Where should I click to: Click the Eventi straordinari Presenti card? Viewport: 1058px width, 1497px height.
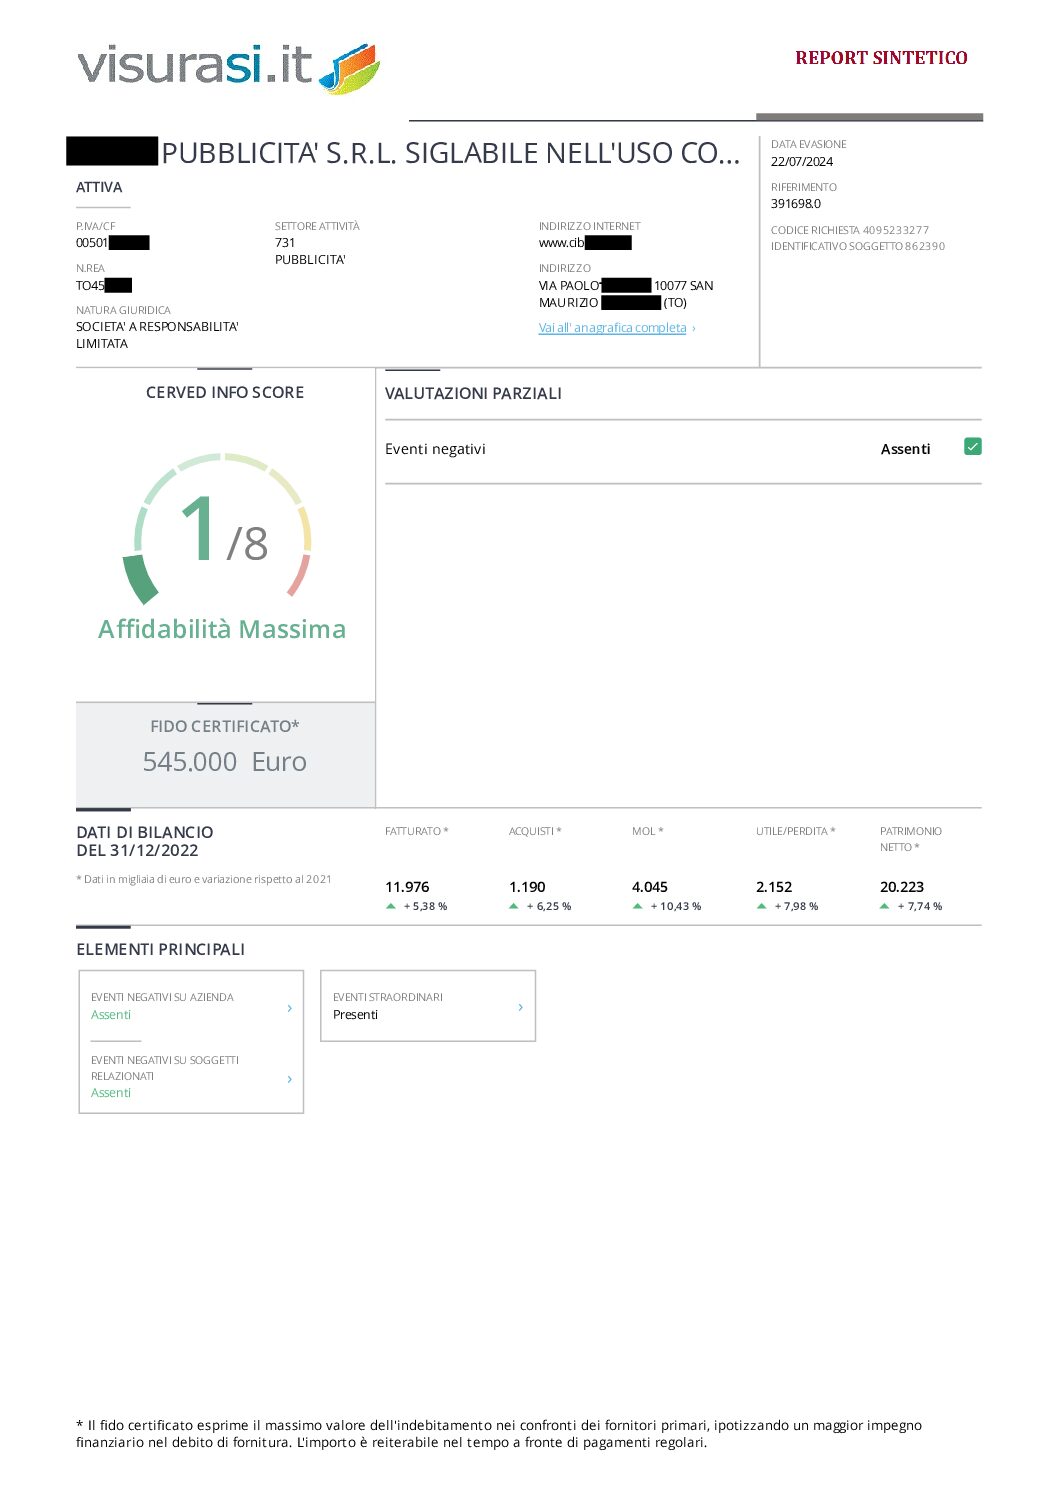(427, 1006)
